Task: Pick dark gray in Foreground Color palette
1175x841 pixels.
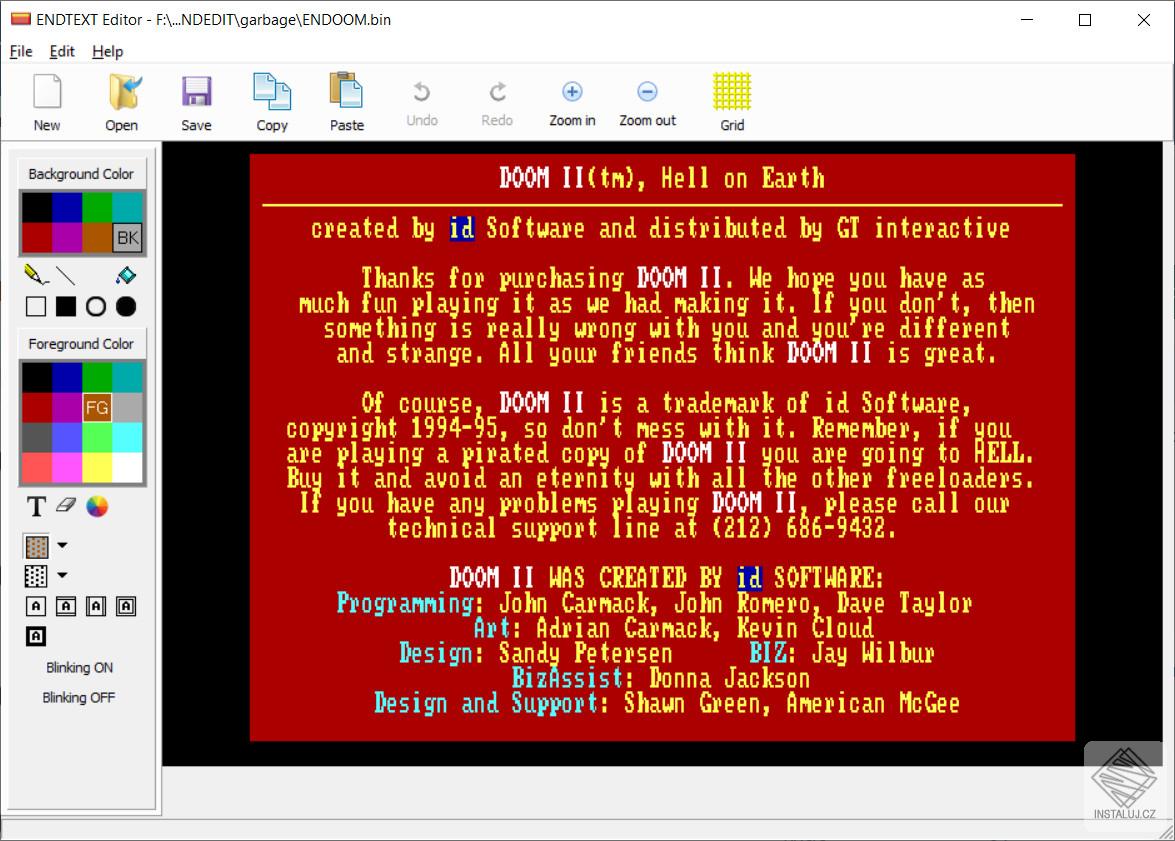Action: (x=37, y=438)
